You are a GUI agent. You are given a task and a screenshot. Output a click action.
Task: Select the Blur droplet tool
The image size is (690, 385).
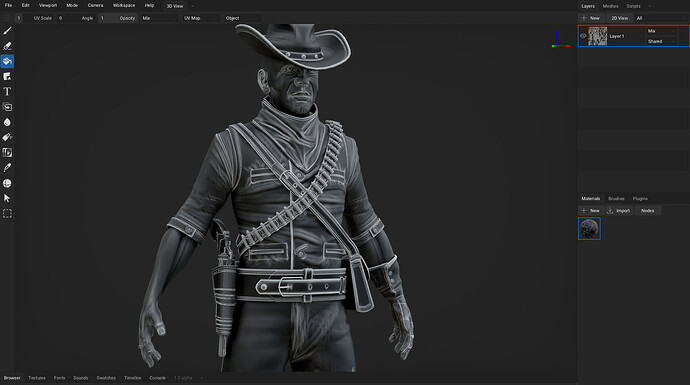7,122
